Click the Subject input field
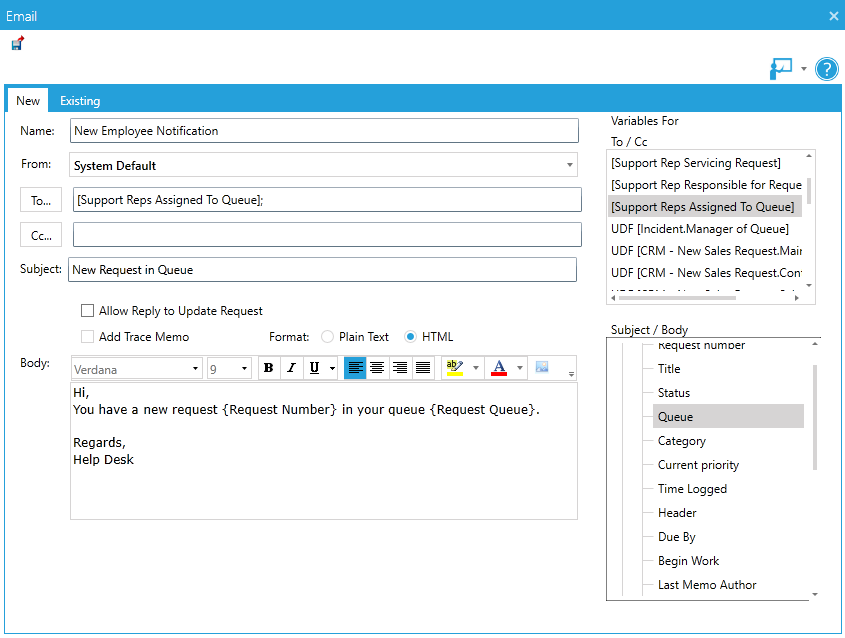The height and width of the screenshot is (638, 845). coord(322,269)
